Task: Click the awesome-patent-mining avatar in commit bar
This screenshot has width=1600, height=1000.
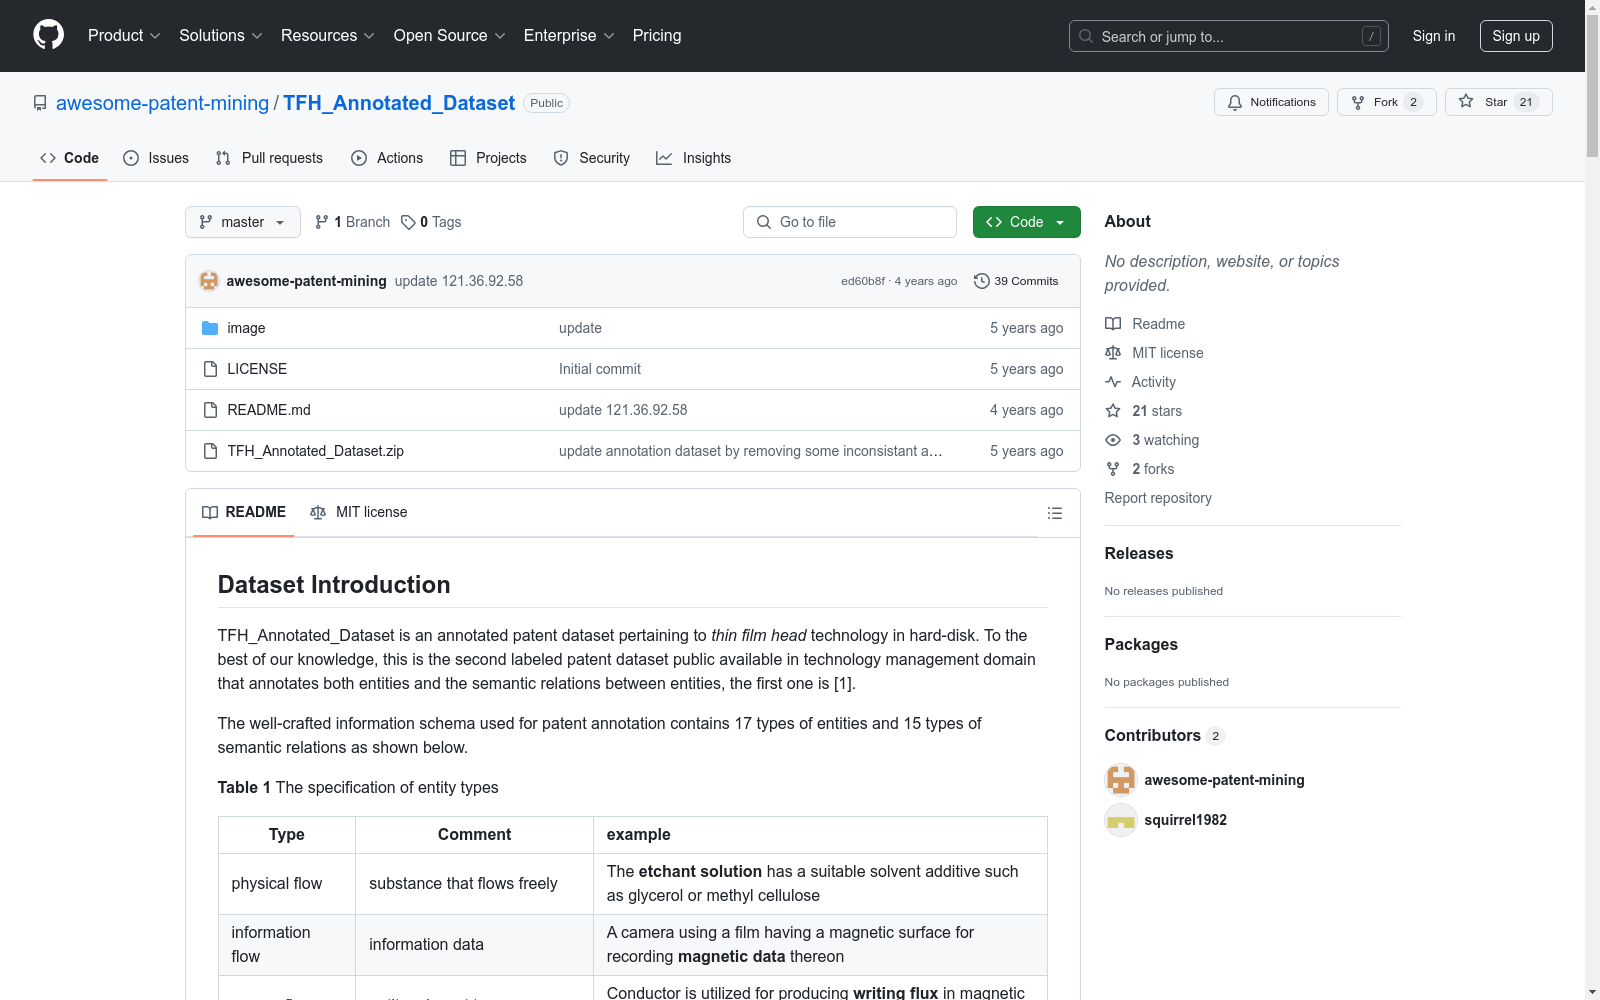Action: tap(209, 281)
